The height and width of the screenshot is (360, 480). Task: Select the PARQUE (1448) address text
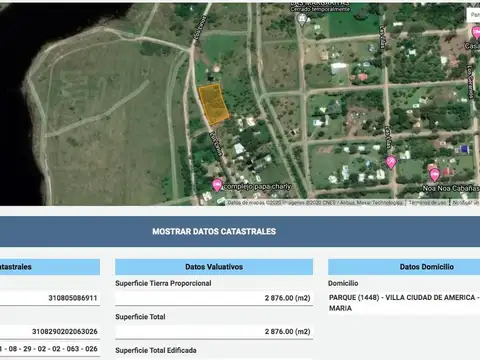404,303
